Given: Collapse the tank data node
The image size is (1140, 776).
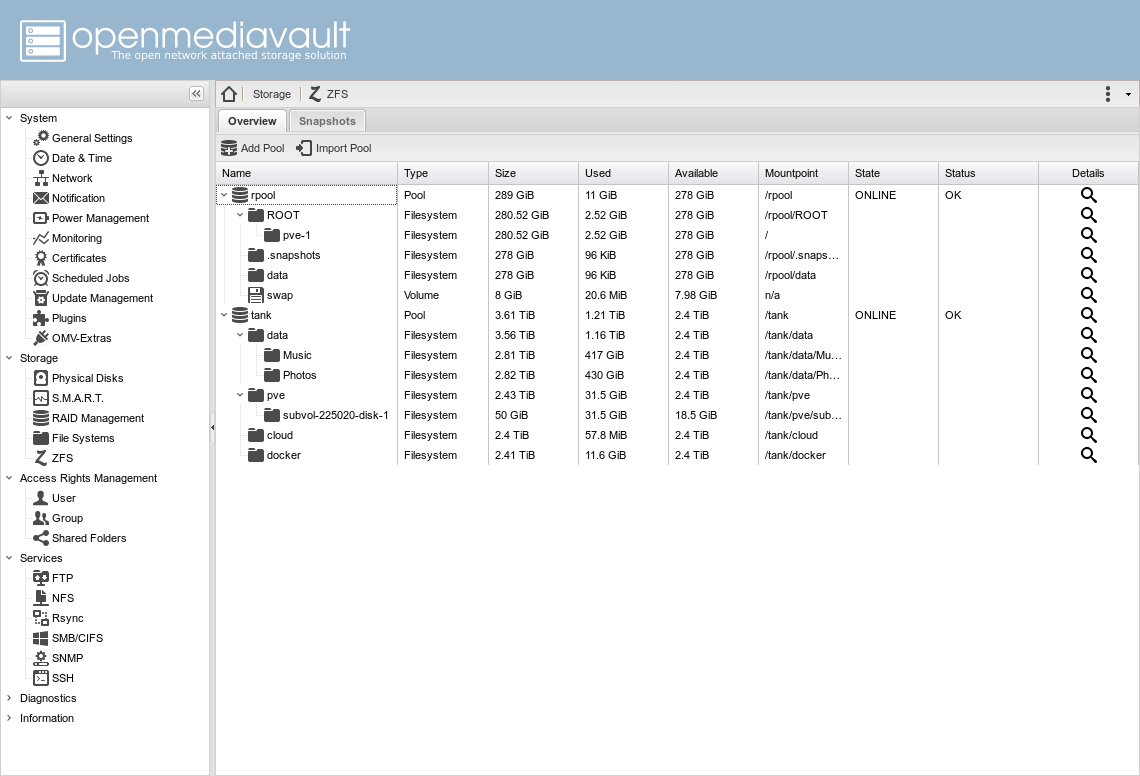Looking at the screenshot, I should (240, 335).
